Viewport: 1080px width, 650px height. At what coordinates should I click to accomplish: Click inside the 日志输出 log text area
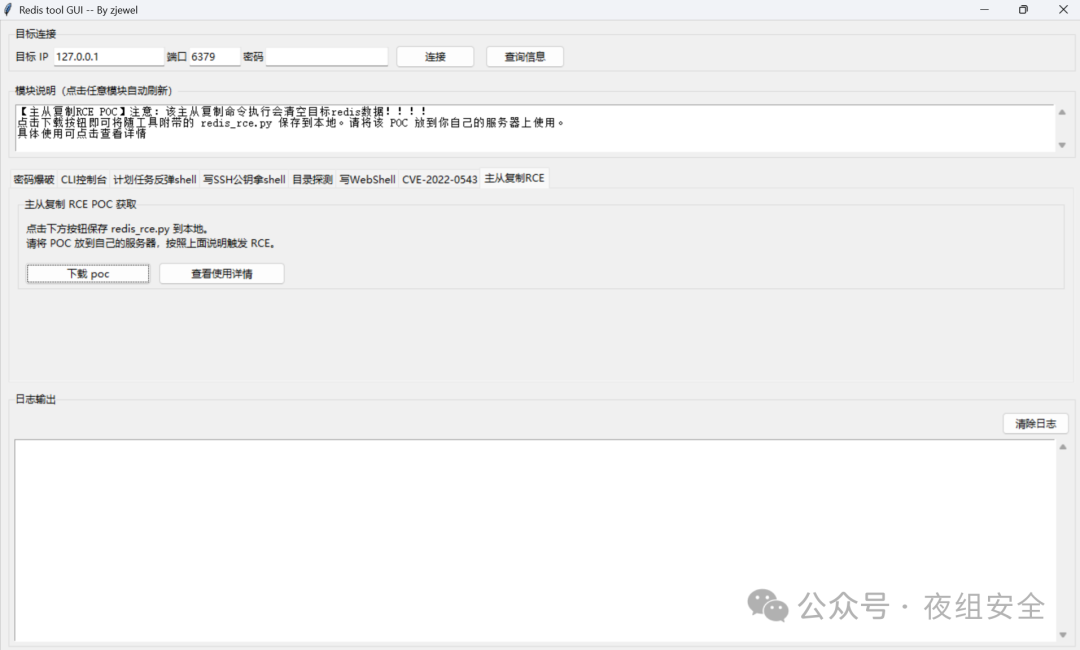(530, 540)
